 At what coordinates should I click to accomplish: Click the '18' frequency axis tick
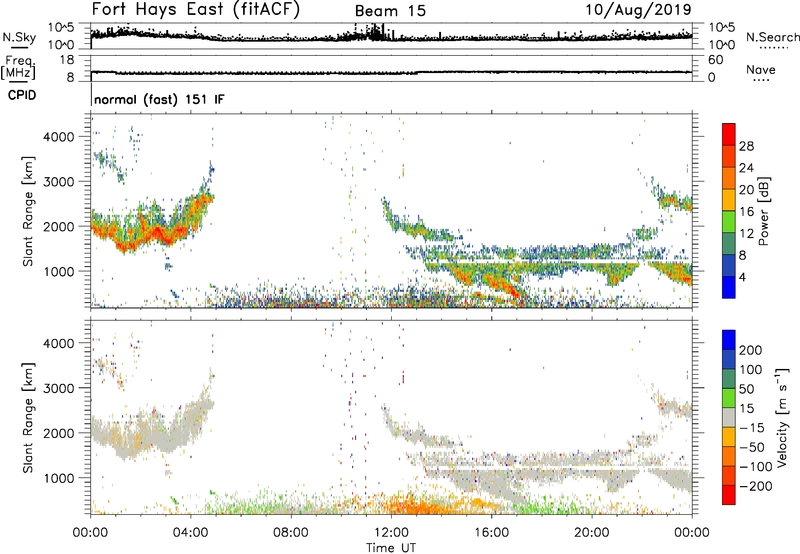[67, 60]
